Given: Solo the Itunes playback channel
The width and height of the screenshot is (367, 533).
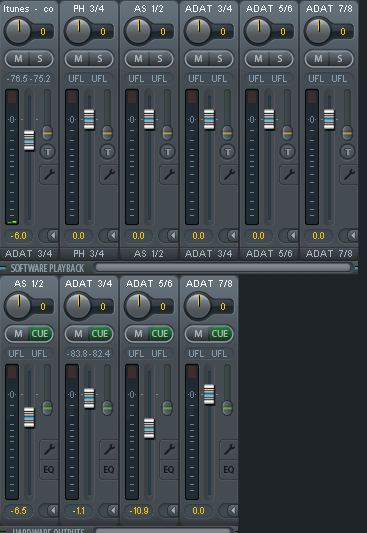Looking at the screenshot, I should point(40,59).
